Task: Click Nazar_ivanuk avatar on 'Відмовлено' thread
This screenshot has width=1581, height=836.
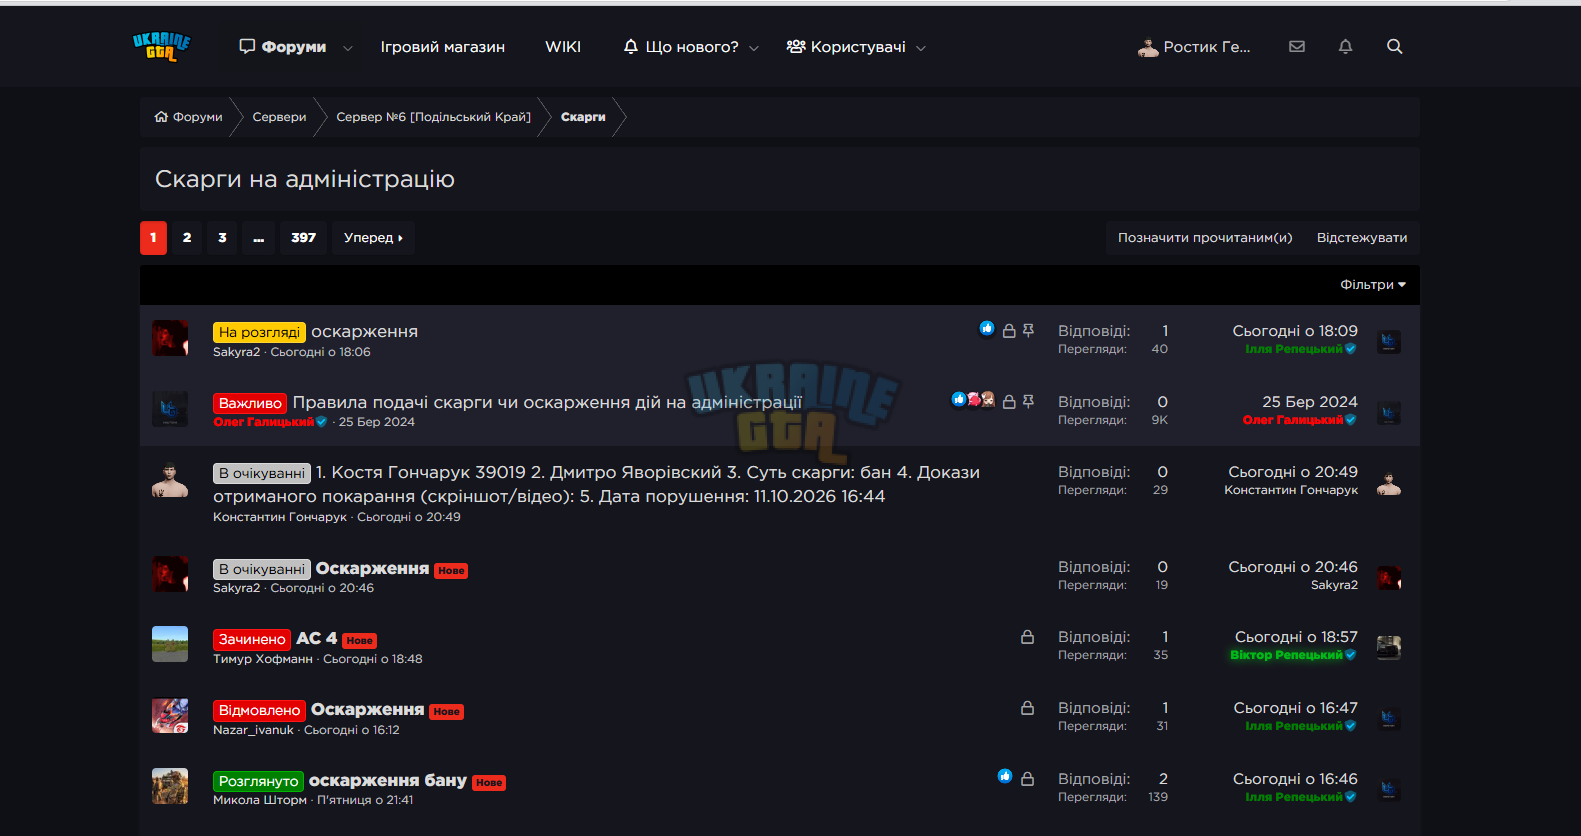Action: (x=170, y=716)
